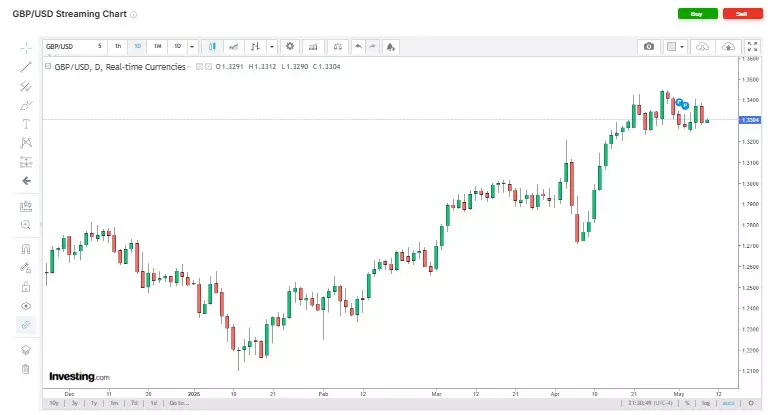
Task: Open the indicators menu
Action: click(313, 47)
